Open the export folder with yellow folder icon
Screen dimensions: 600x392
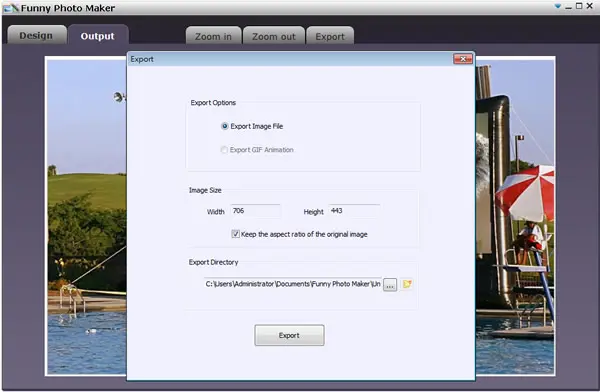tap(407, 284)
